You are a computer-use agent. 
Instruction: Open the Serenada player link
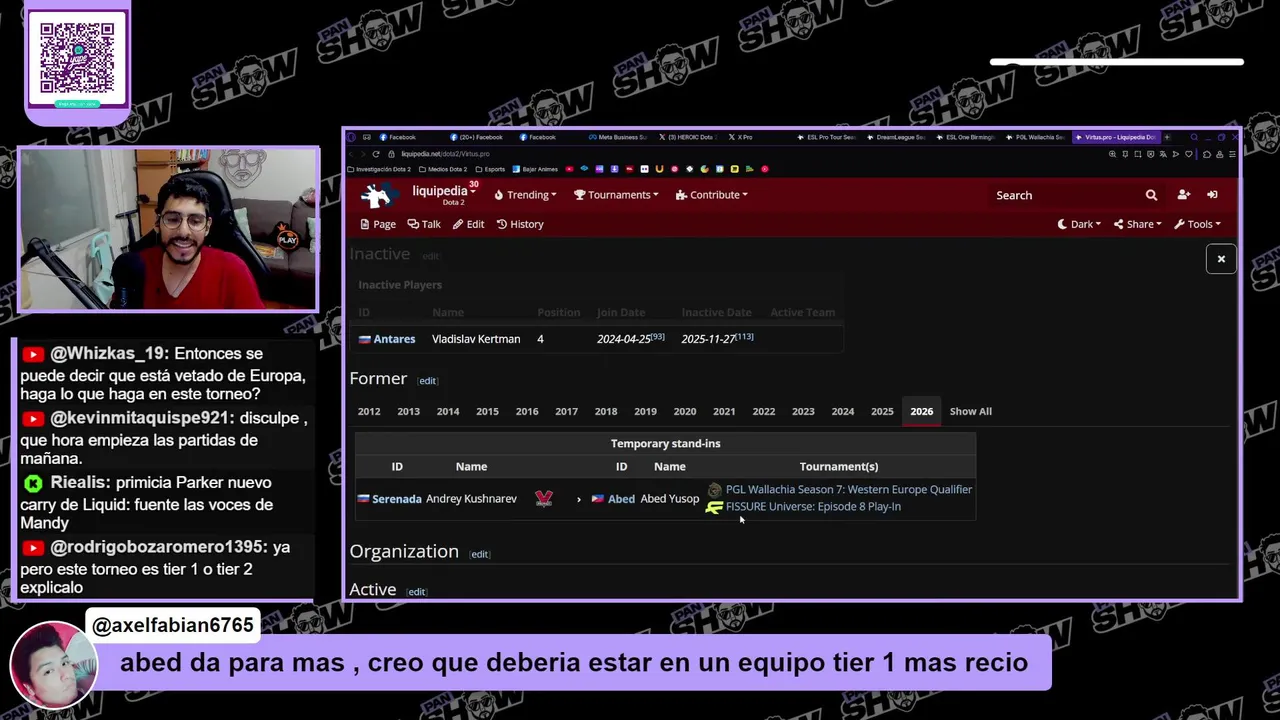(x=396, y=499)
